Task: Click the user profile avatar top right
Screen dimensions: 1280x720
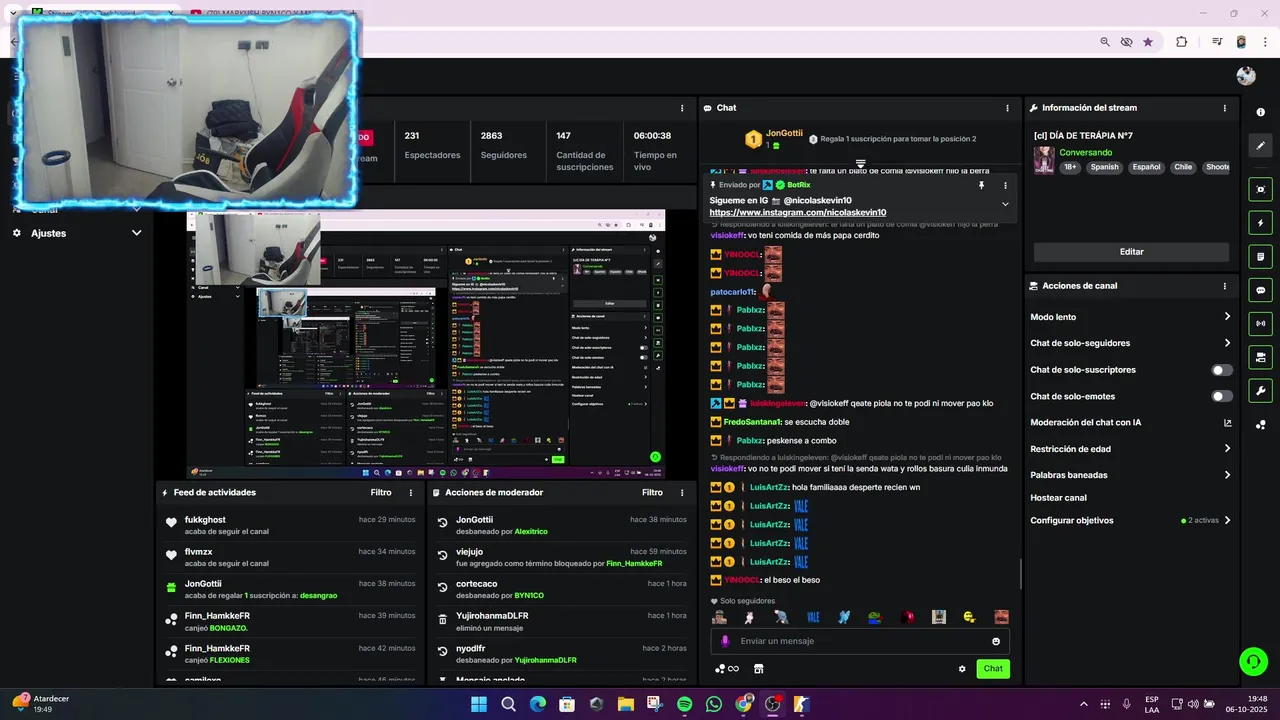Action: click(1246, 76)
